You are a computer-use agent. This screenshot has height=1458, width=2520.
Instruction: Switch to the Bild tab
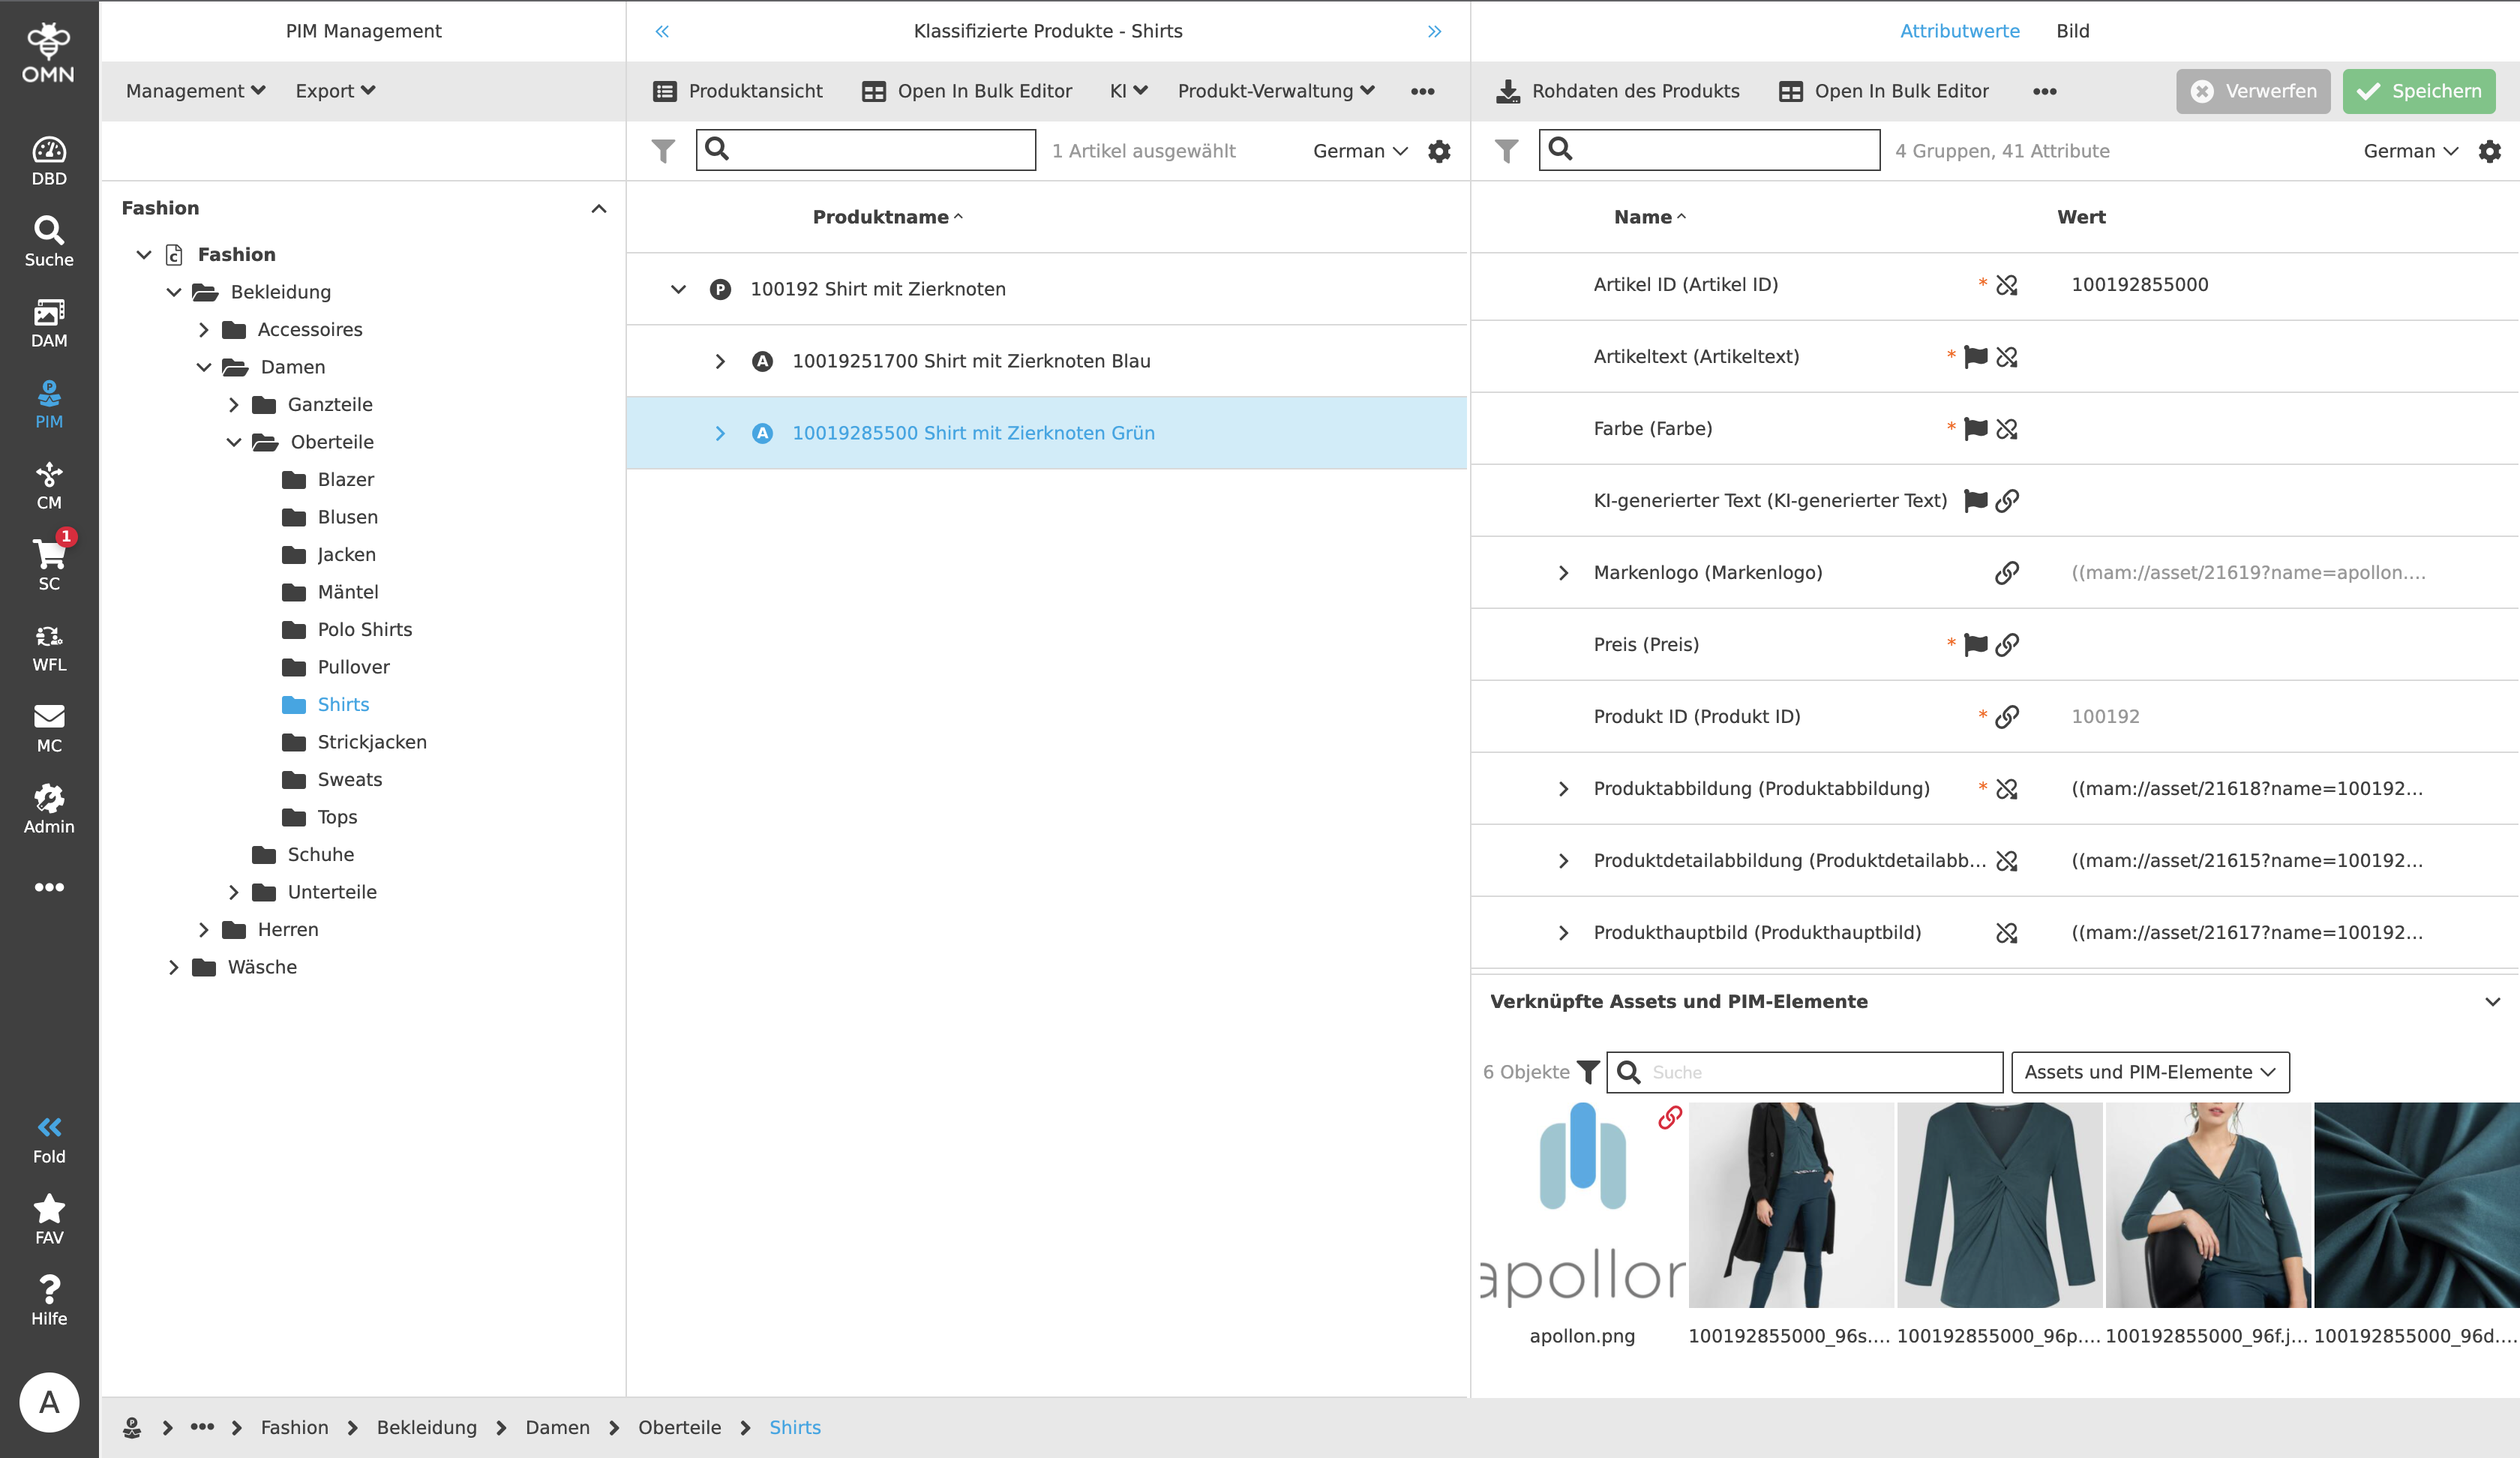coord(2073,30)
